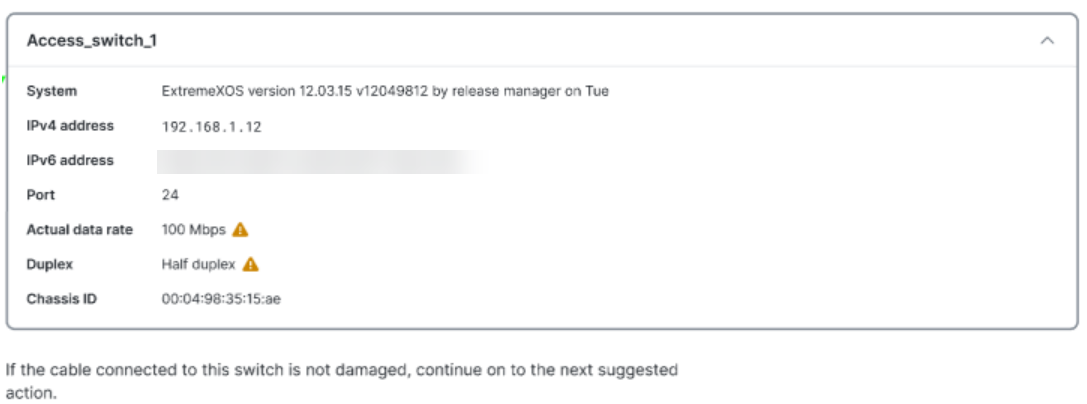Select the Chassis ID 00:04:98:35:15:ae
Viewport: 1087px width, 404px height.
tap(221, 299)
